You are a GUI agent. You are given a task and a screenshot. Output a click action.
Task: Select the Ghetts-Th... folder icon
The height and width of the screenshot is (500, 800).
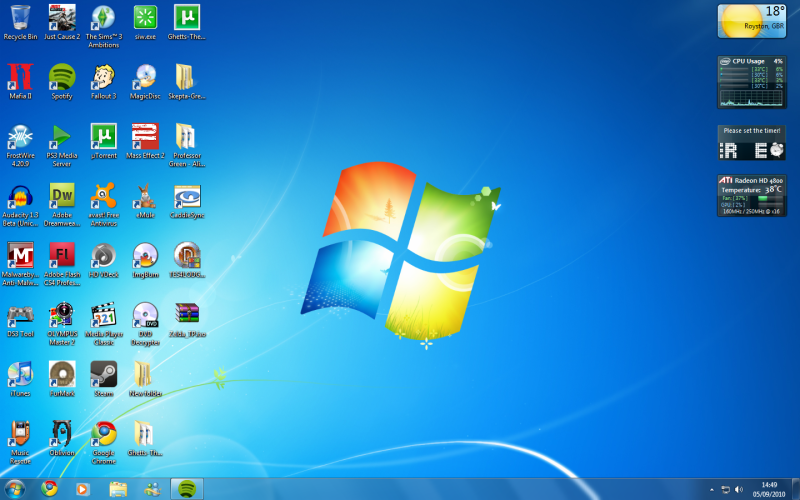145,439
